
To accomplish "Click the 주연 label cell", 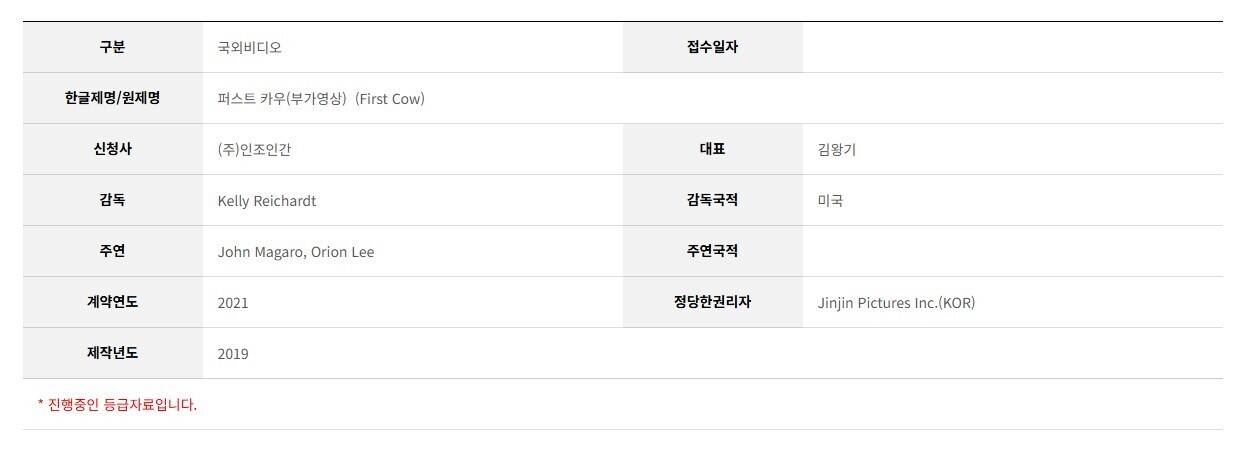I will coord(113,251).
